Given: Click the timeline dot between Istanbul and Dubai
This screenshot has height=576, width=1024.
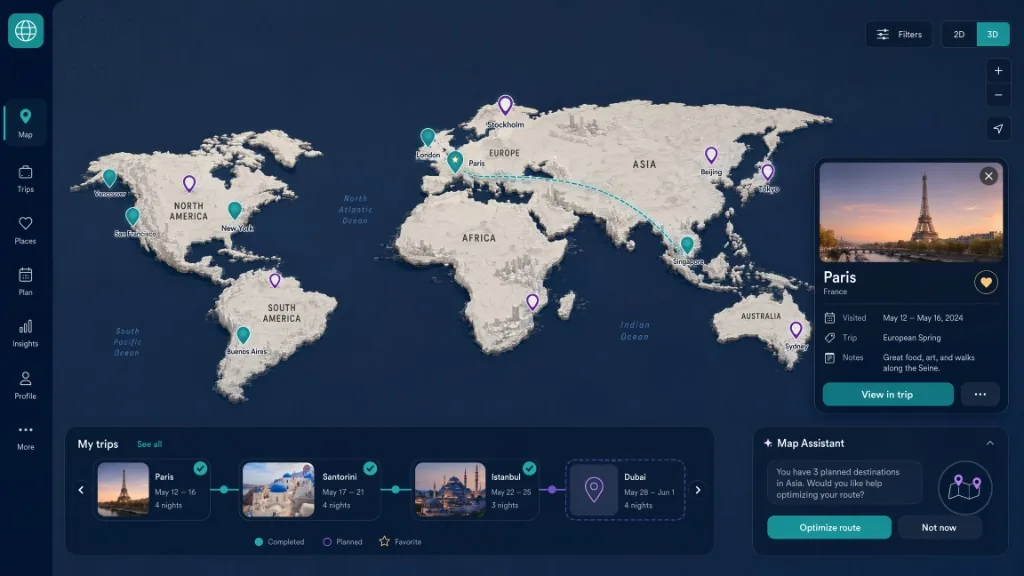Looking at the screenshot, I should (552, 490).
